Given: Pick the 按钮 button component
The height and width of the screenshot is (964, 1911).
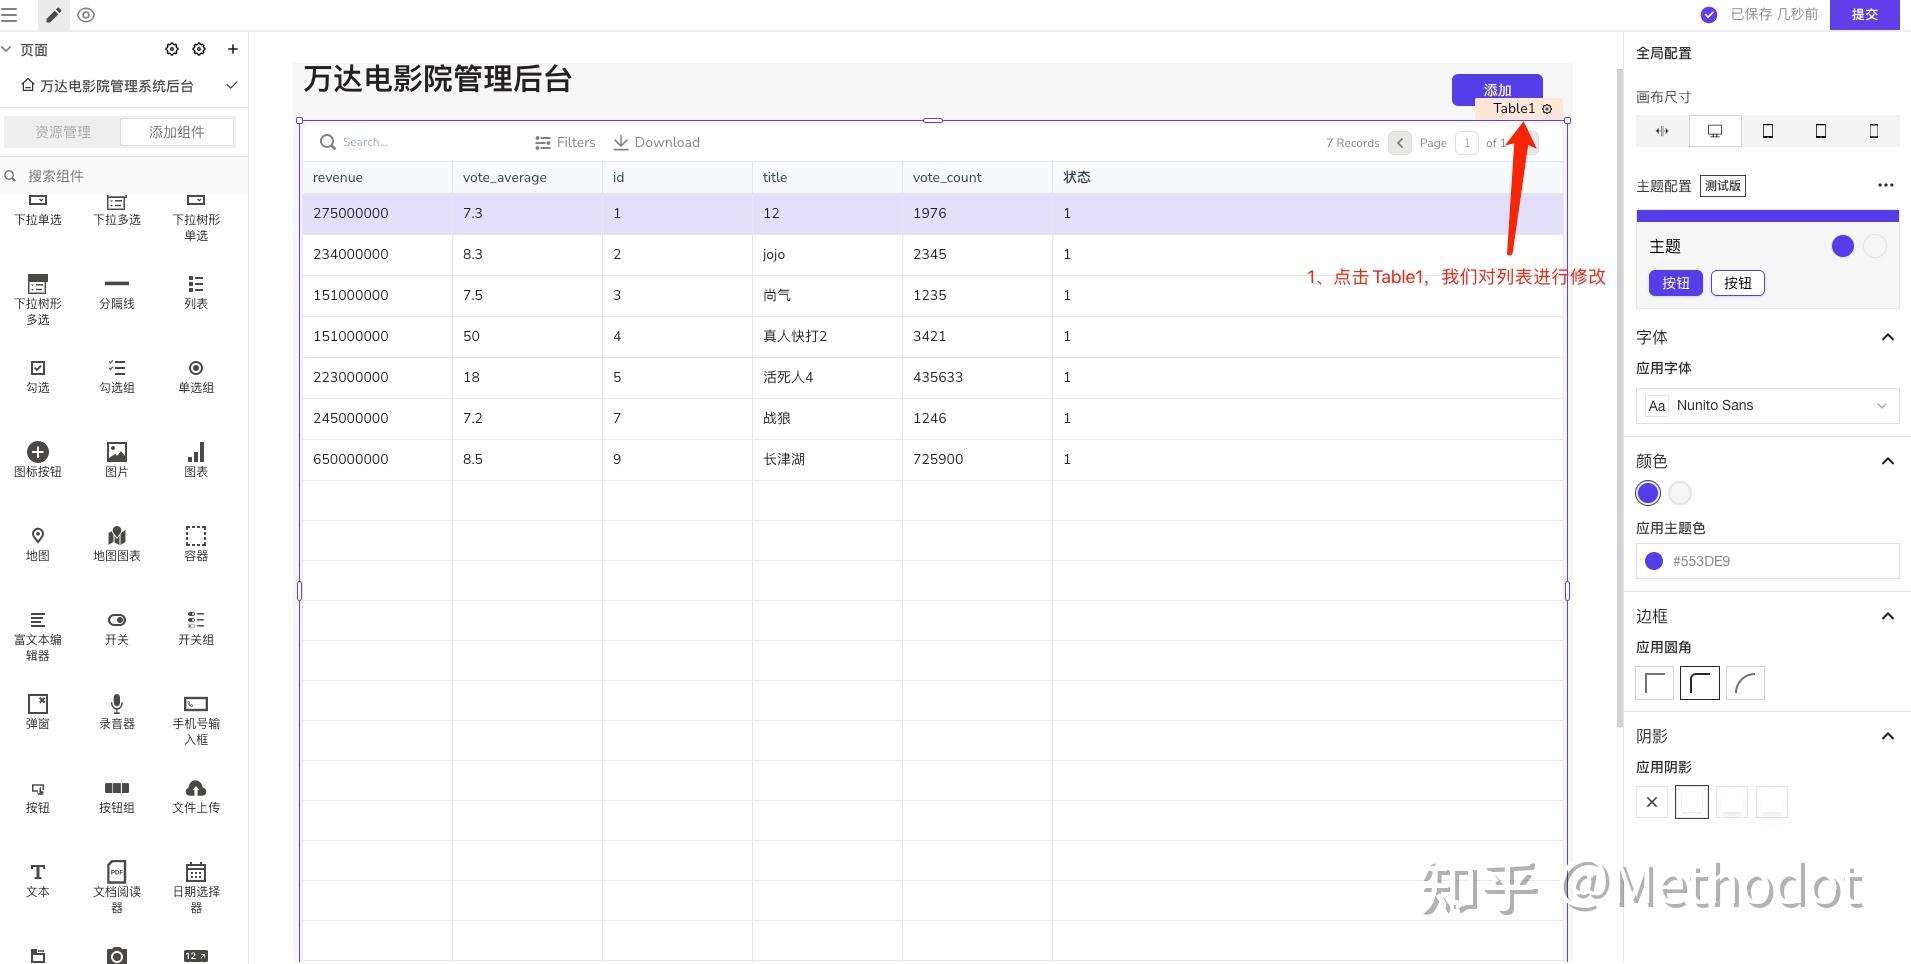Looking at the screenshot, I should [x=38, y=797].
